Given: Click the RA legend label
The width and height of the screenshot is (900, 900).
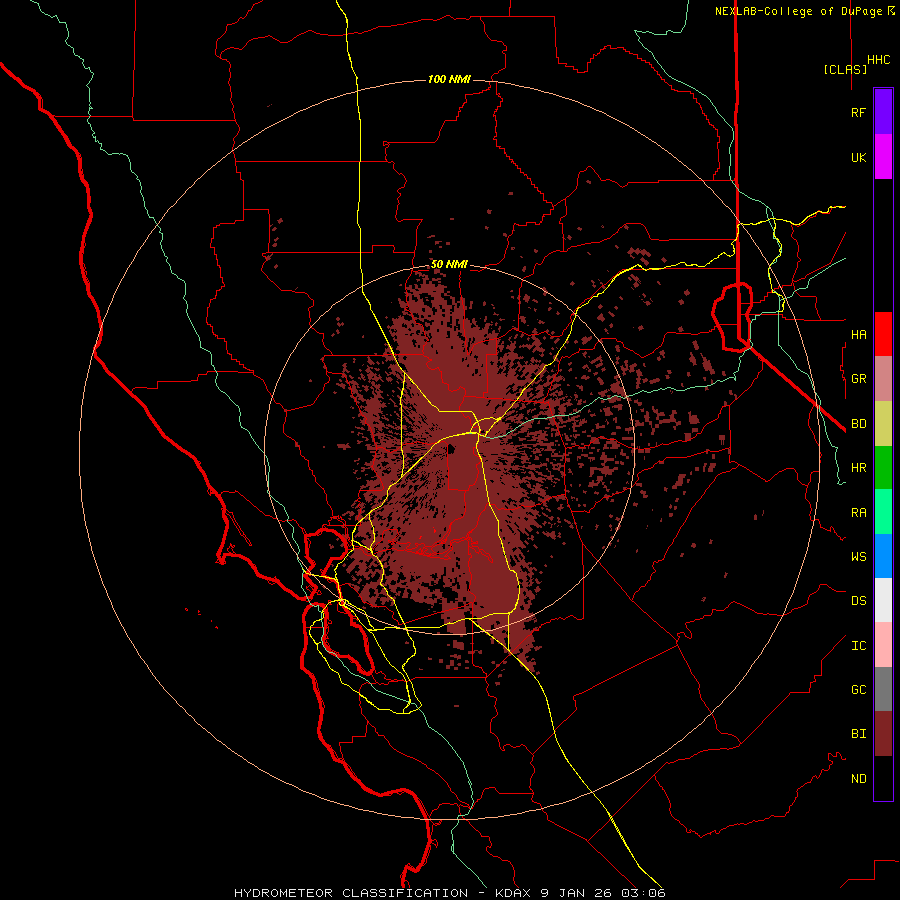Looking at the screenshot, I should tap(858, 513).
